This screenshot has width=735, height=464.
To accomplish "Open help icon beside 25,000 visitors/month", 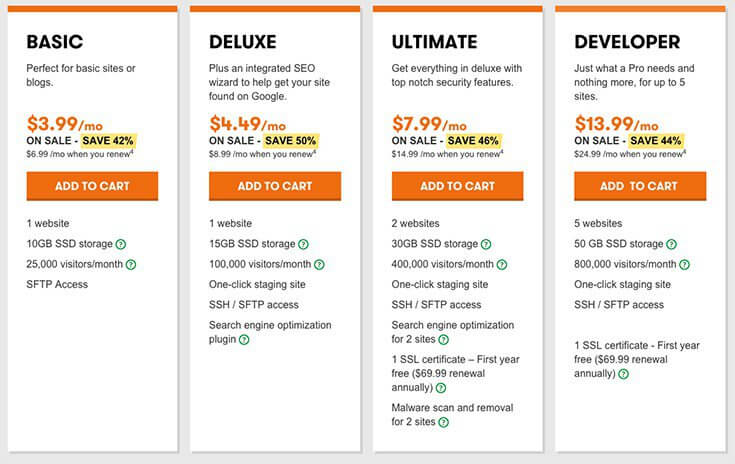I will pyautogui.click(x=131, y=265).
